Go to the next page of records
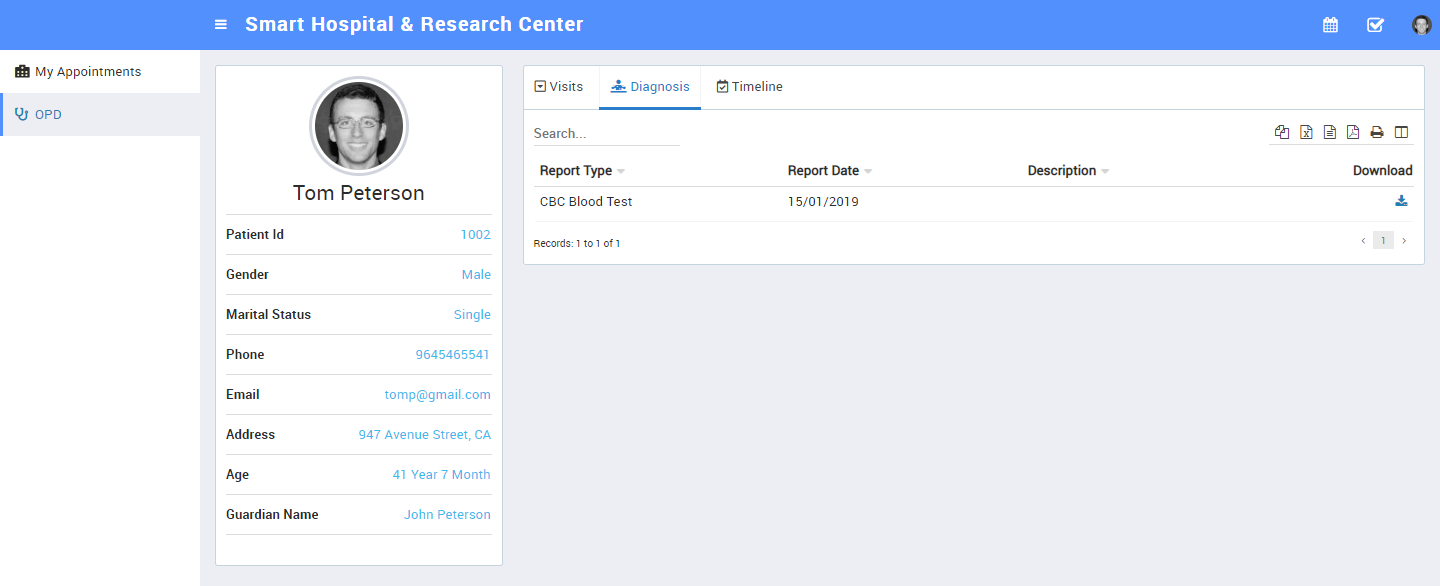The image size is (1440, 586). coord(1404,241)
